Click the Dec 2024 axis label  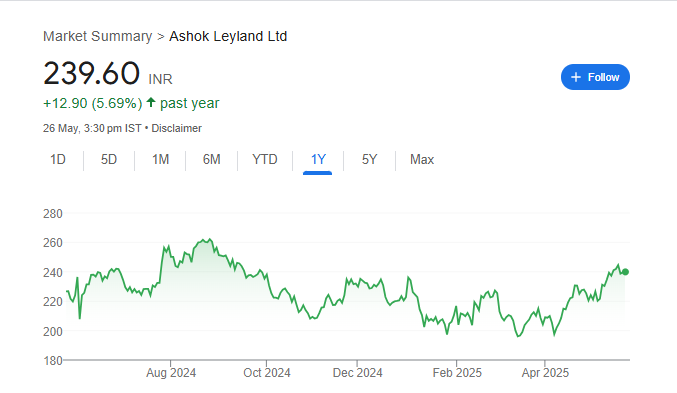point(357,373)
